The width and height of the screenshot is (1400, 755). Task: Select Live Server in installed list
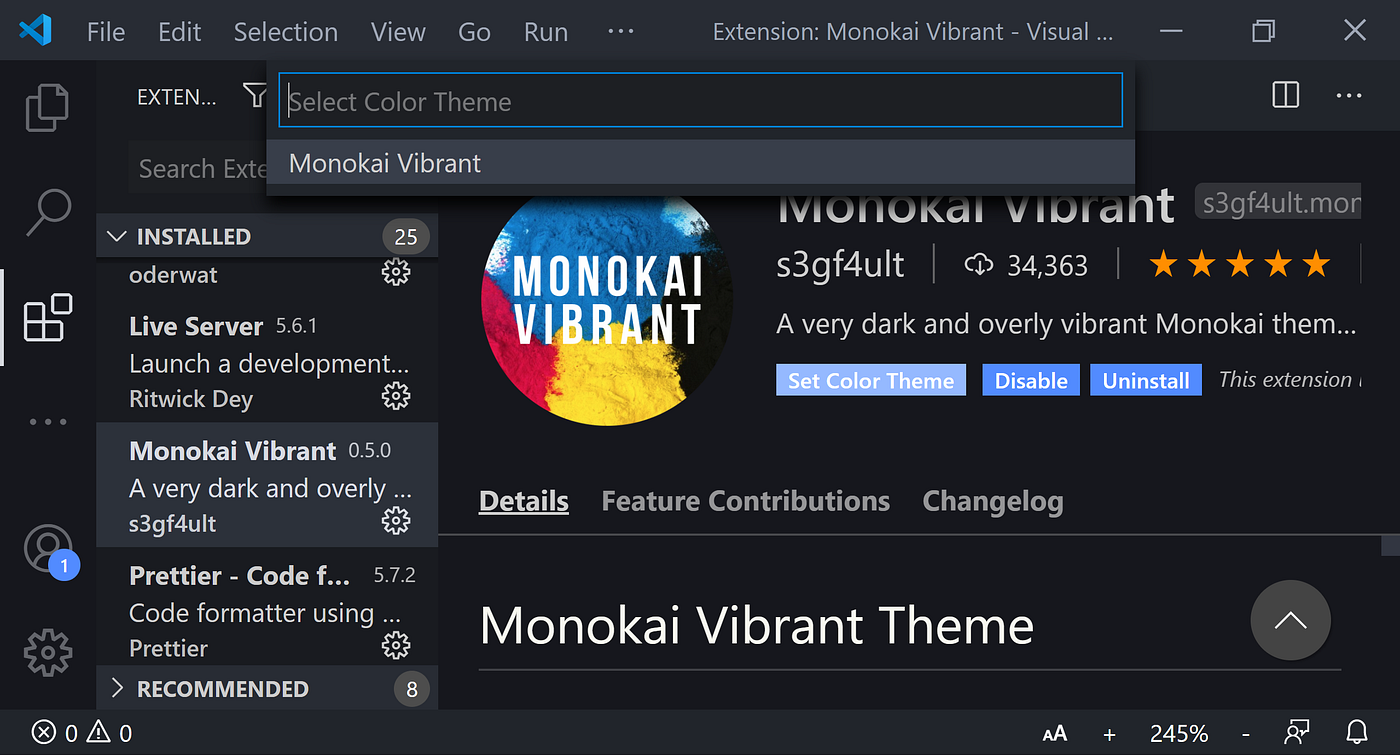point(267,362)
